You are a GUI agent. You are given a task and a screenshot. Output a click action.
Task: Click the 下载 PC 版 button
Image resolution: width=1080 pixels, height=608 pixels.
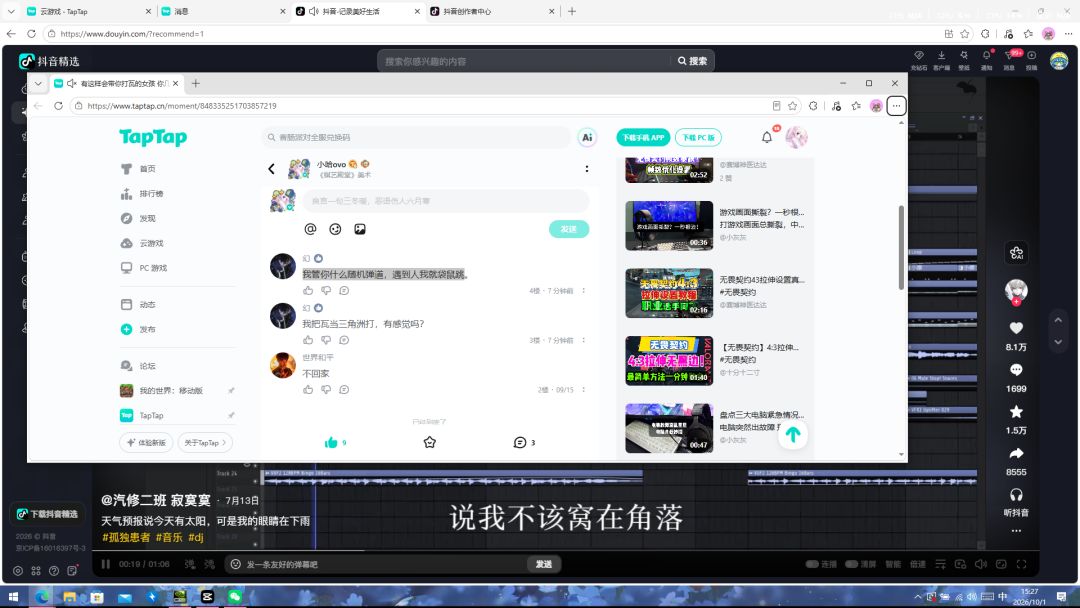tap(698, 138)
